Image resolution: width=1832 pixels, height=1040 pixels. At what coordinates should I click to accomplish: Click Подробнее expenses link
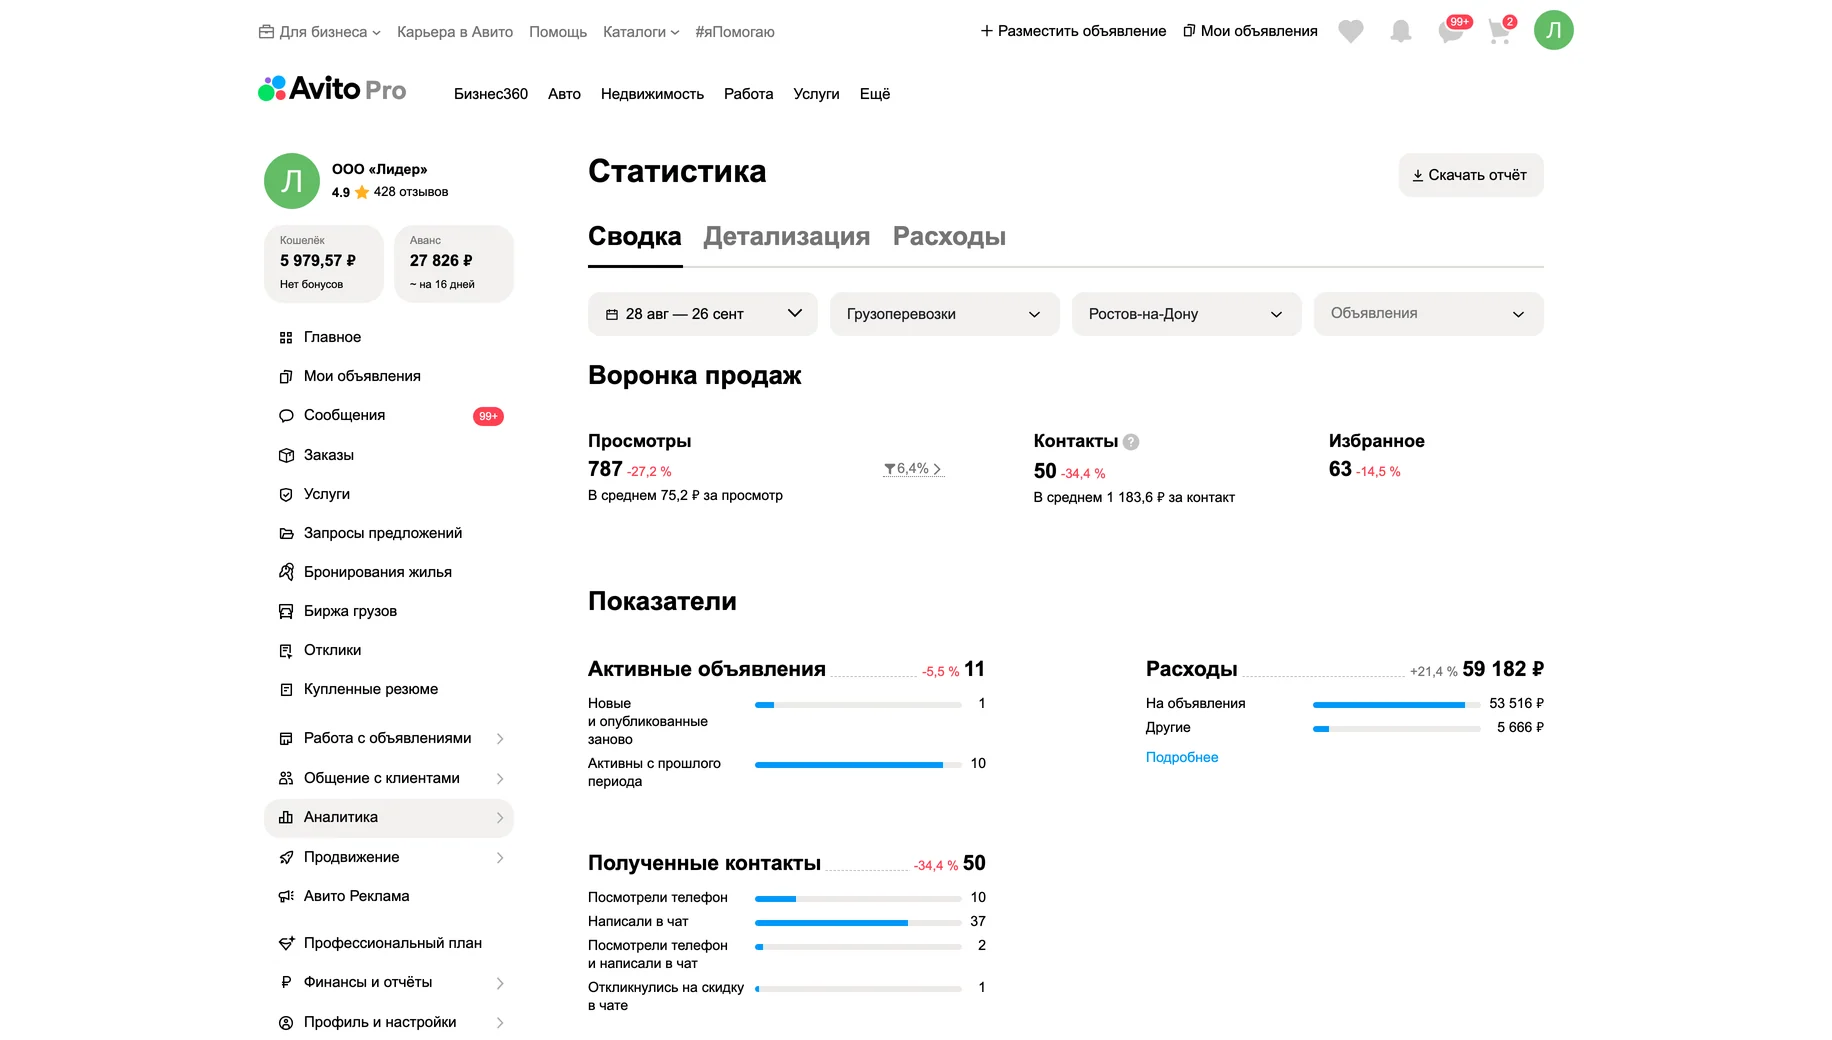[1182, 757]
